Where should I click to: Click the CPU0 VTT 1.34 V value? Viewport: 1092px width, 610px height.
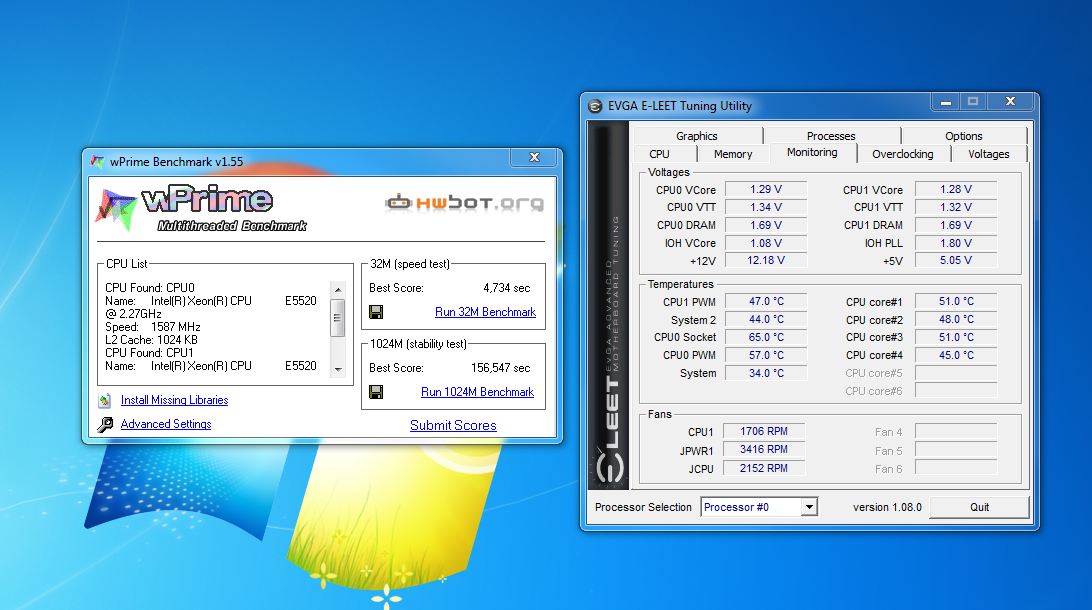coord(765,208)
